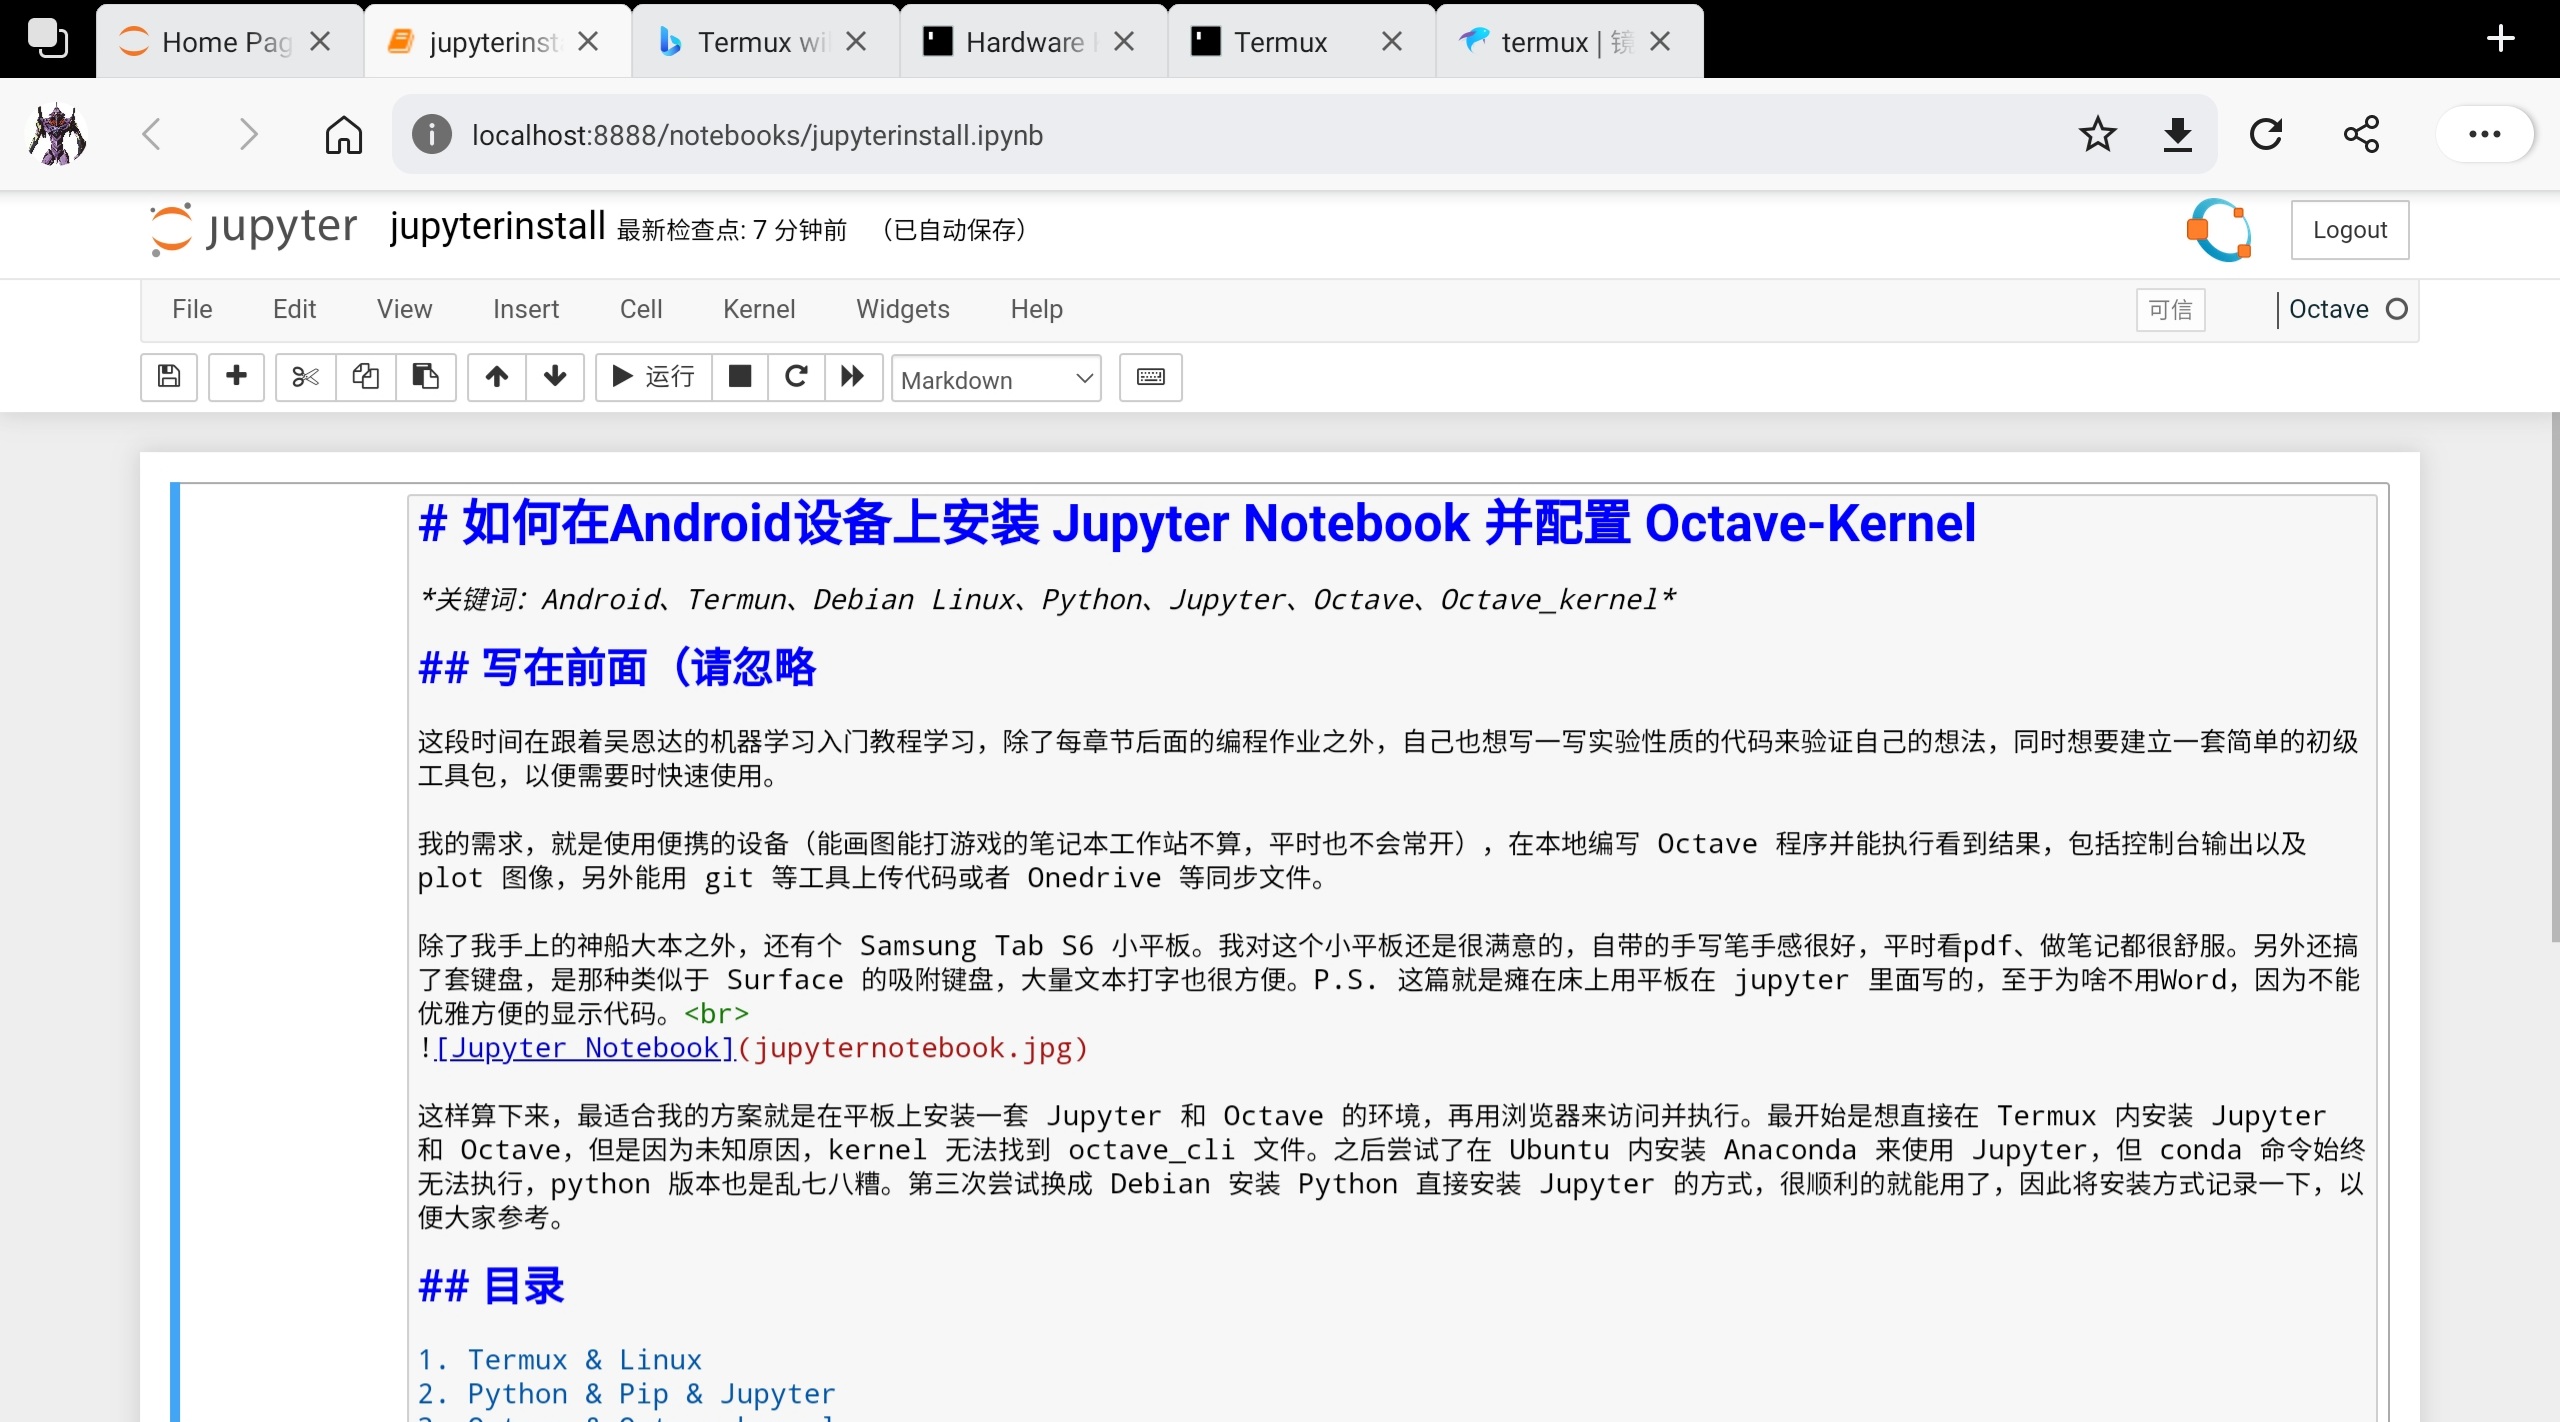2560x1422 pixels.
Task: Open the browser three-dot options menu
Action: coord(2484,134)
